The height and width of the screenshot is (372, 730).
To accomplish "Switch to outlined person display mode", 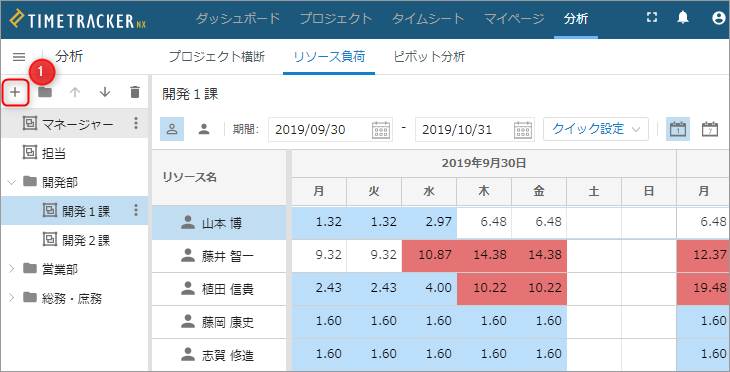I will click(172, 129).
